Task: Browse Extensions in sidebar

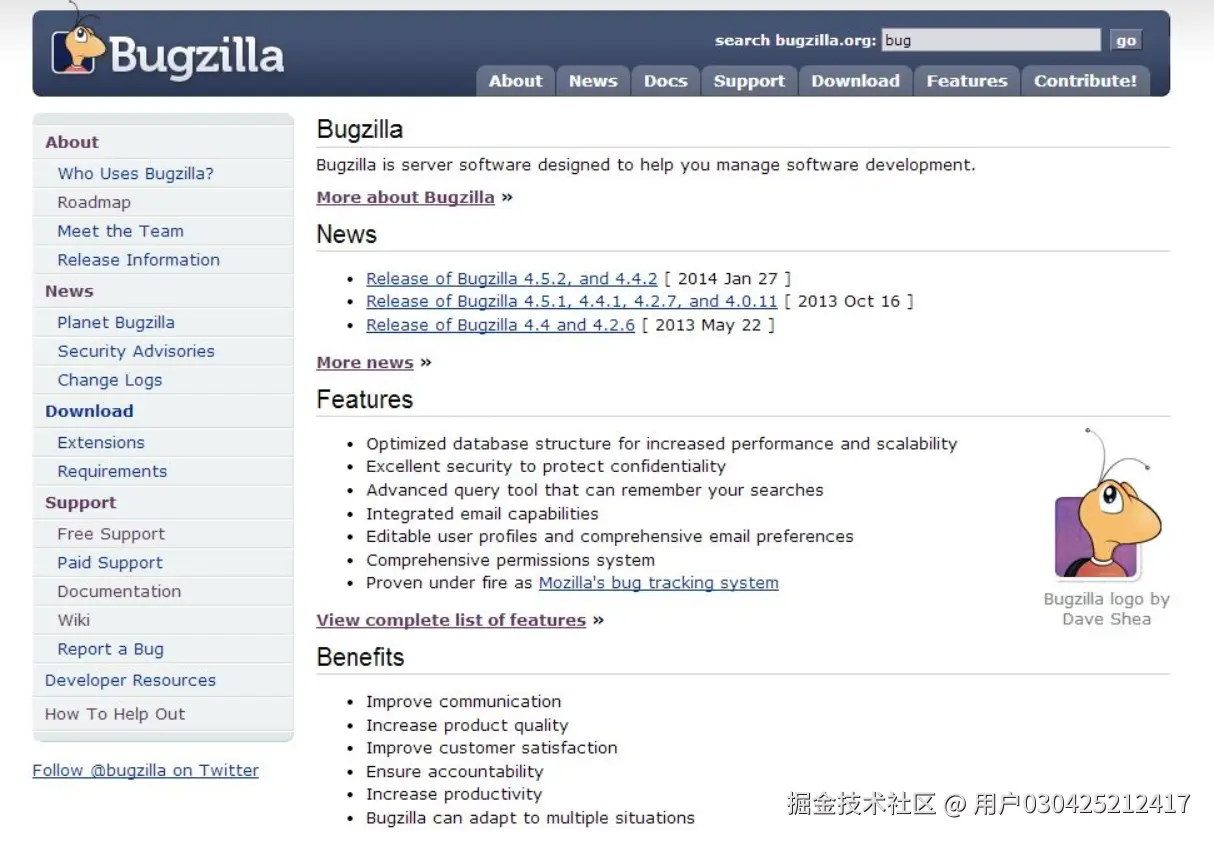Action: click(x=101, y=442)
